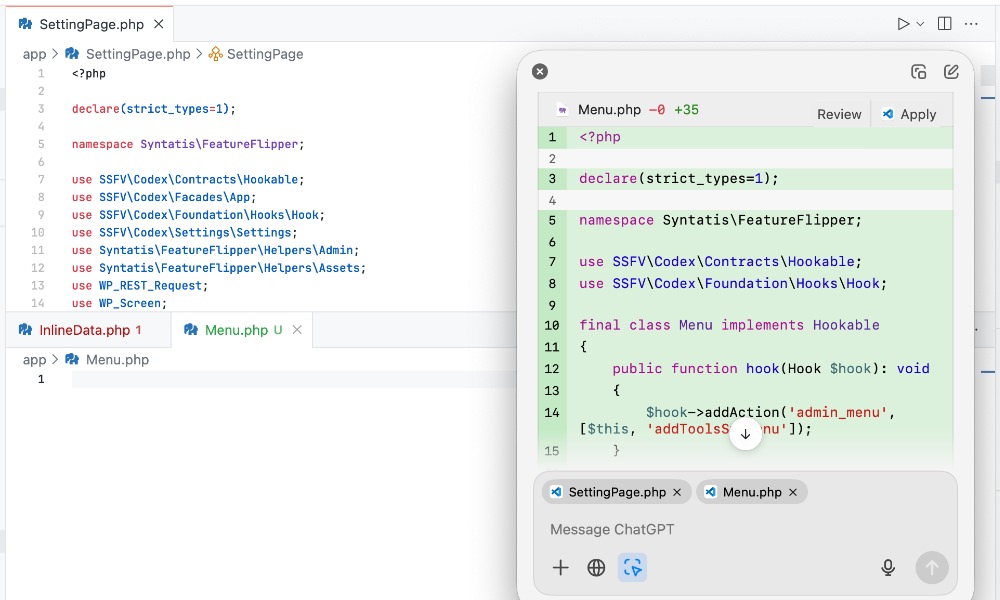
Task: Run the PHP file with play icon
Action: (903, 24)
